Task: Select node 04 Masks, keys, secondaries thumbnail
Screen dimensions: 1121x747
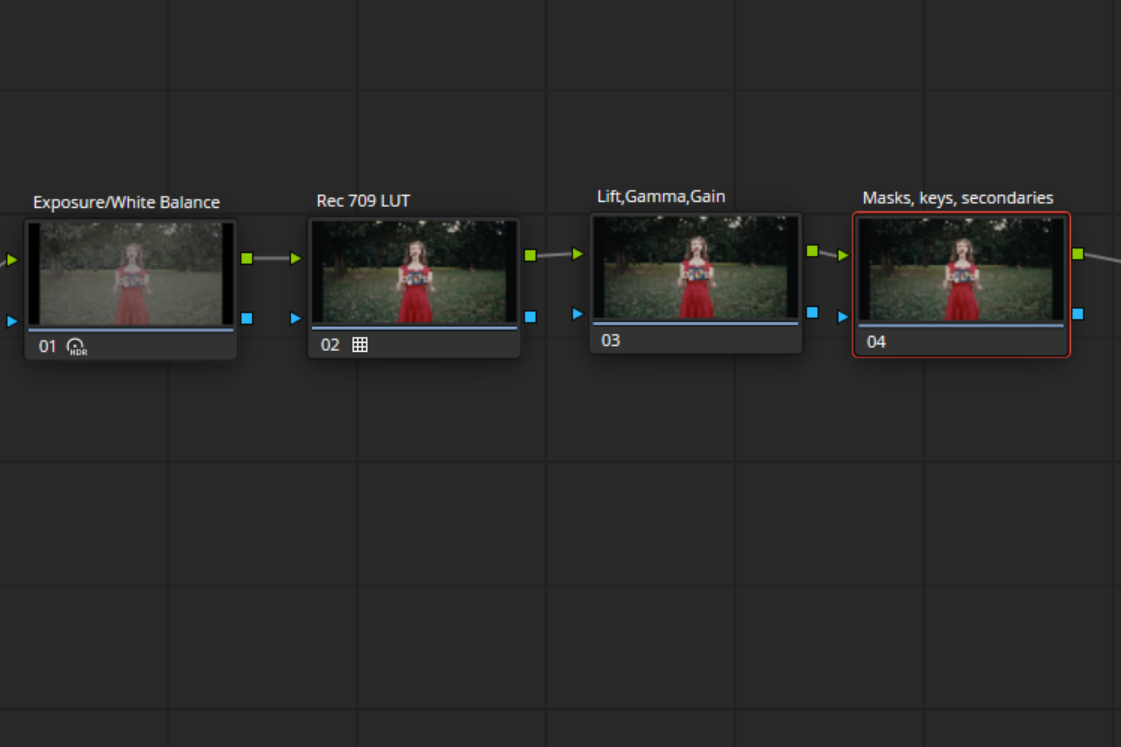Action: (x=961, y=269)
